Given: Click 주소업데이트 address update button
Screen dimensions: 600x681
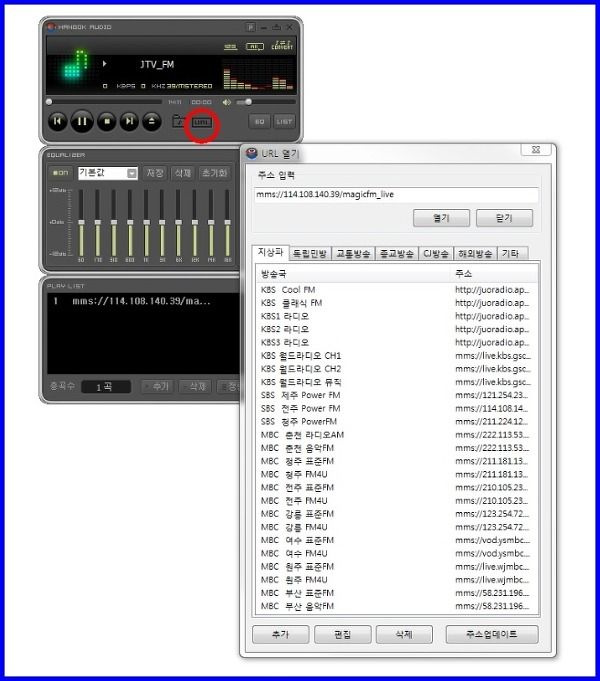Looking at the screenshot, I should pyautogui.click(x=492, y=634).
